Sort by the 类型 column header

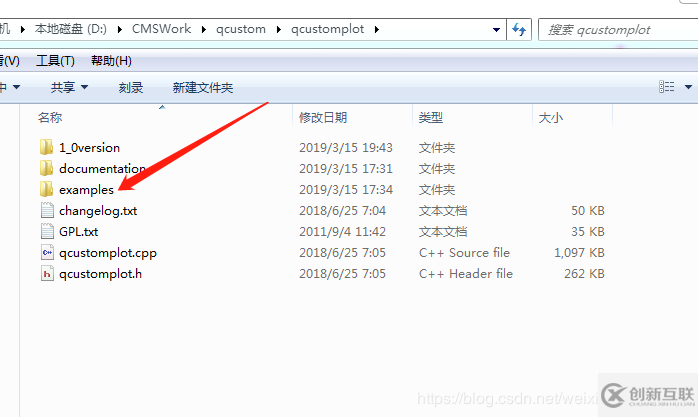pos(430,117)
